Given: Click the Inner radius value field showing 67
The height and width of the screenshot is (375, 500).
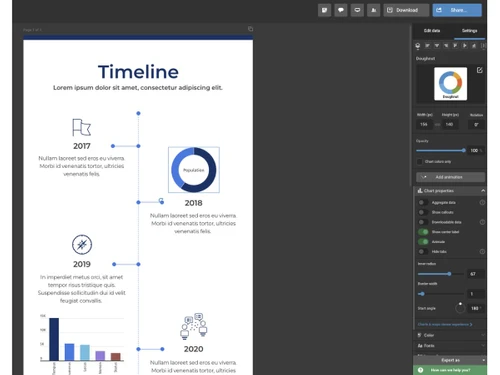Looking at the screenshot, I should tap(476, 274).
